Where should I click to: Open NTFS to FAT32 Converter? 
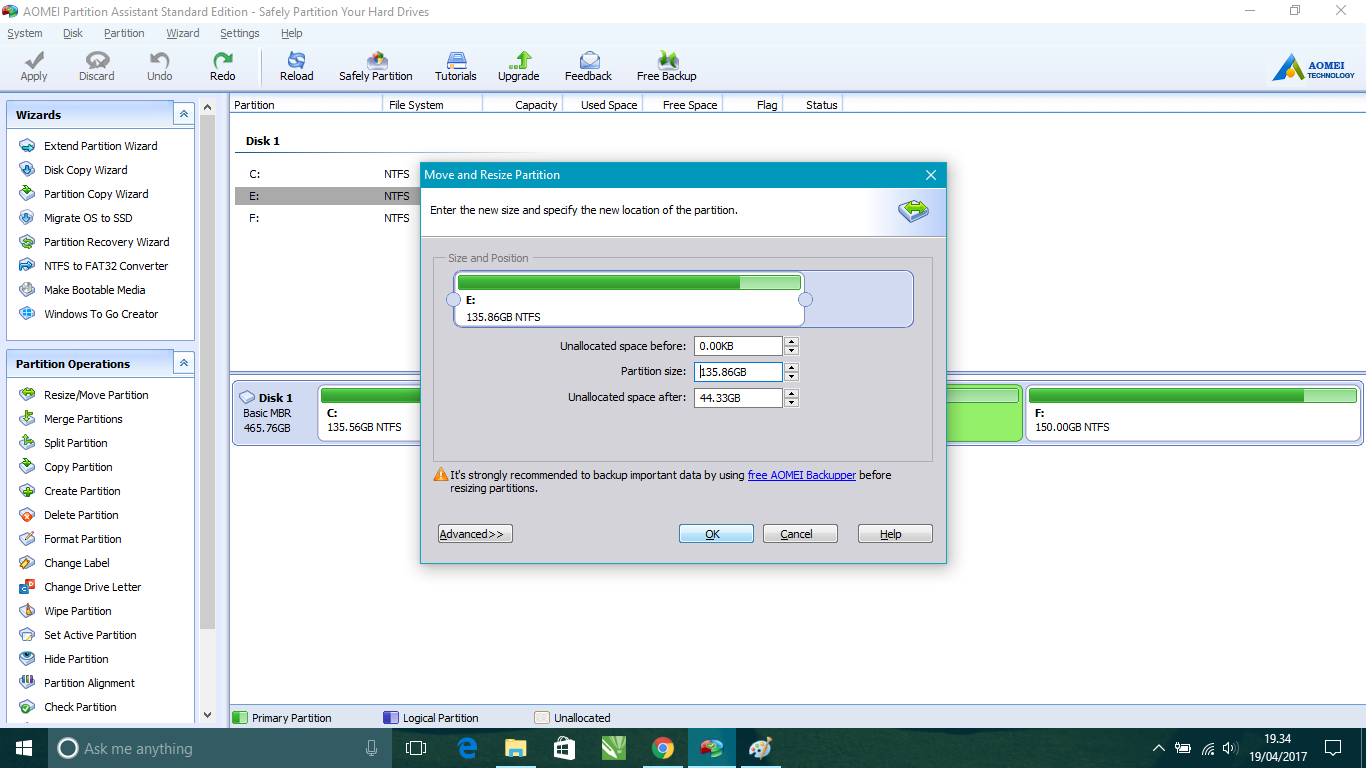[106, 266]
